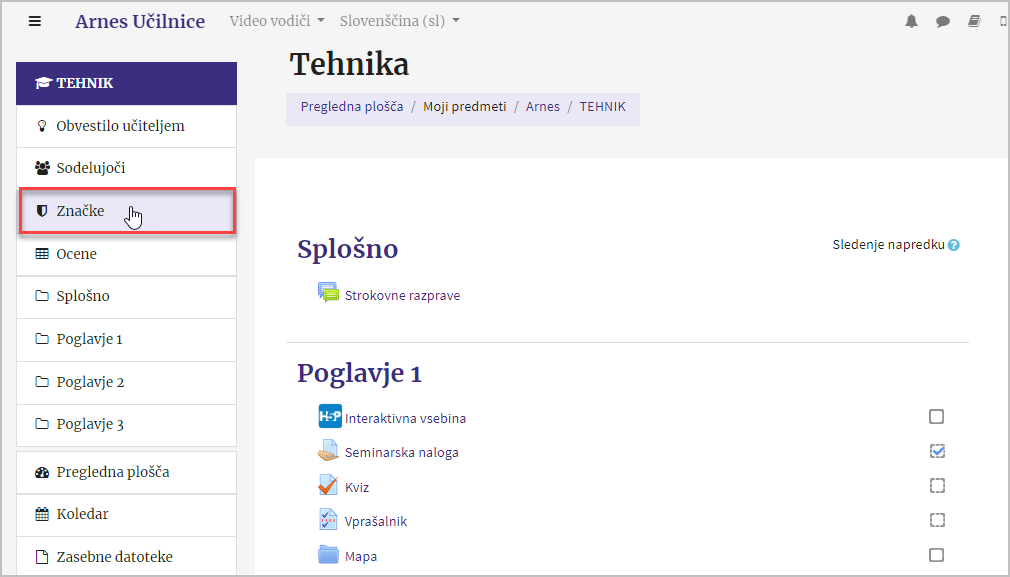Click the folder icon beside Poglavje 1 in sidebar
The height and width of the screenshot is (577, 1010).
coord(42,339)
